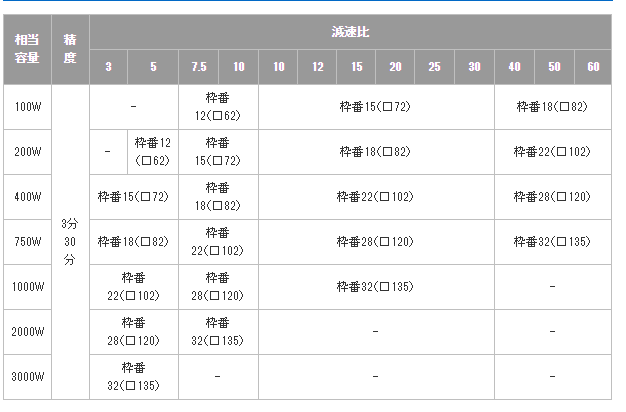Click the 60 reduction ratio header
626x412 pixels.
click(x=593, y=67)
